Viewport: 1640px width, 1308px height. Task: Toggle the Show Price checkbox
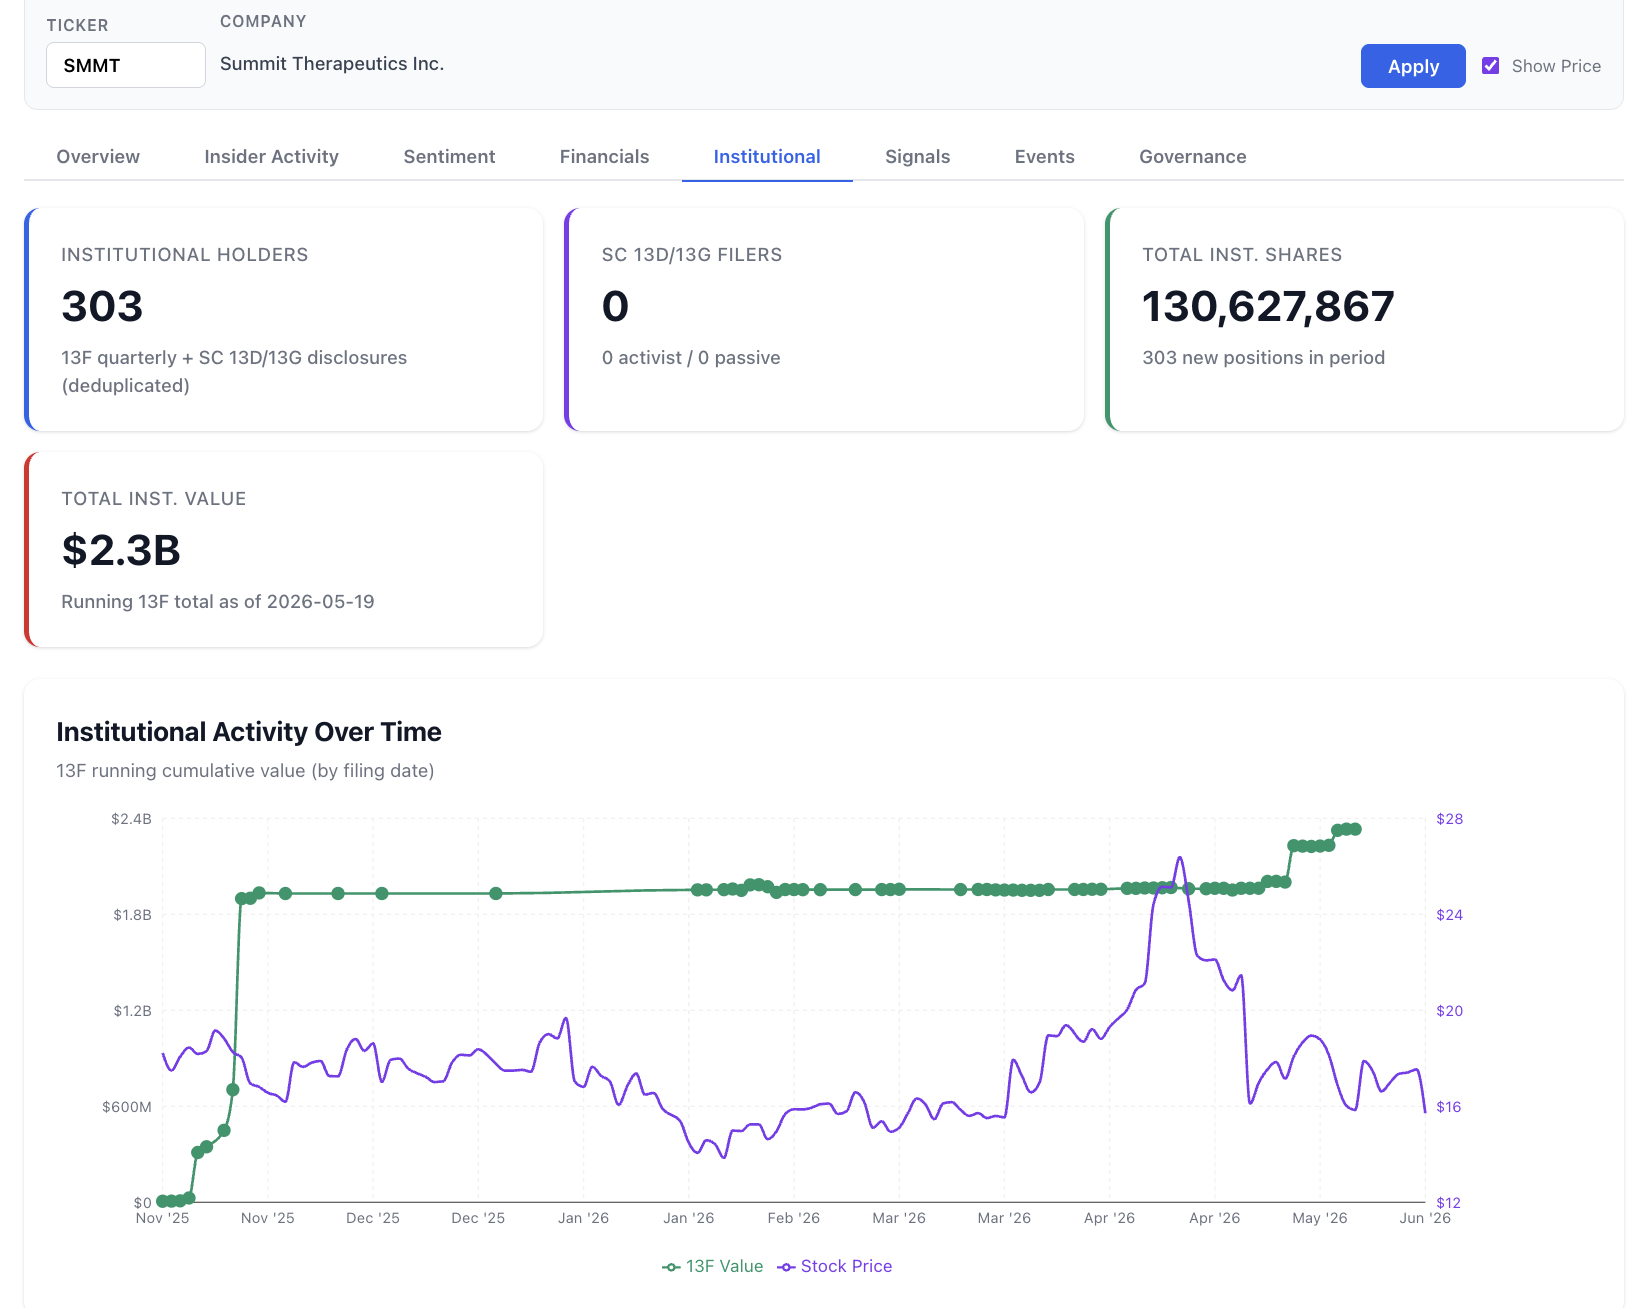1490,66
